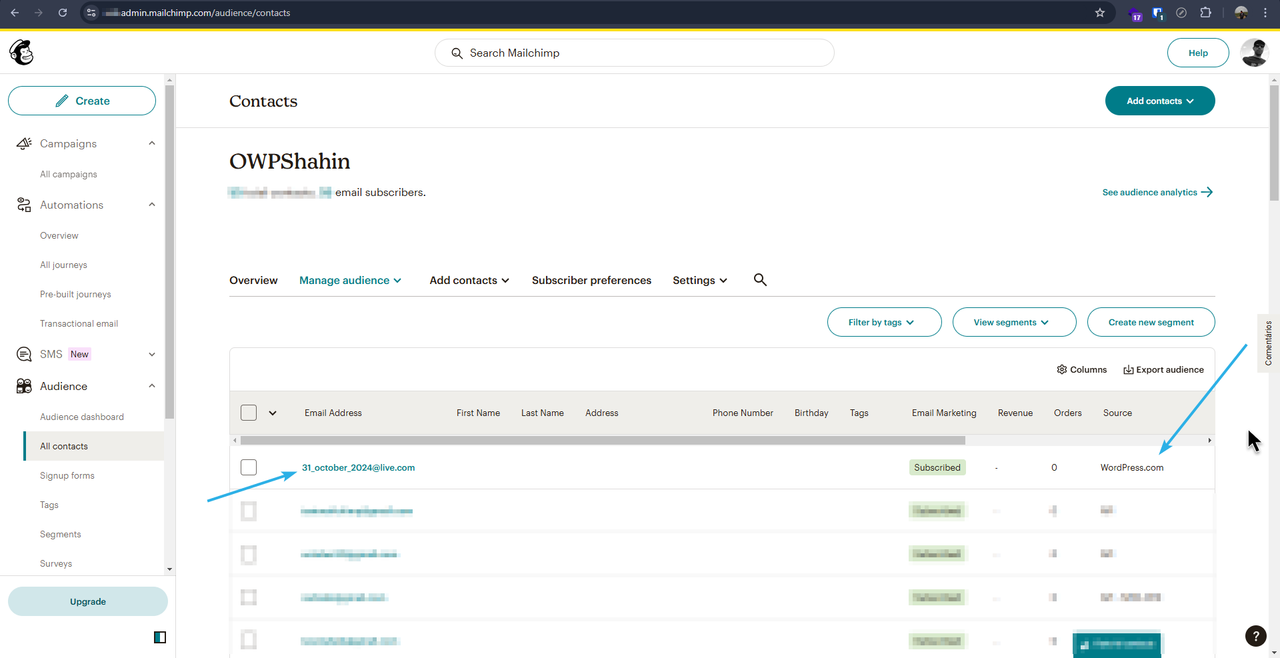Image resolution: width=1280 pixels, height=658 pixels.
Task: Open the browser extensions puzzle icon
Action: coord(1205,13)
